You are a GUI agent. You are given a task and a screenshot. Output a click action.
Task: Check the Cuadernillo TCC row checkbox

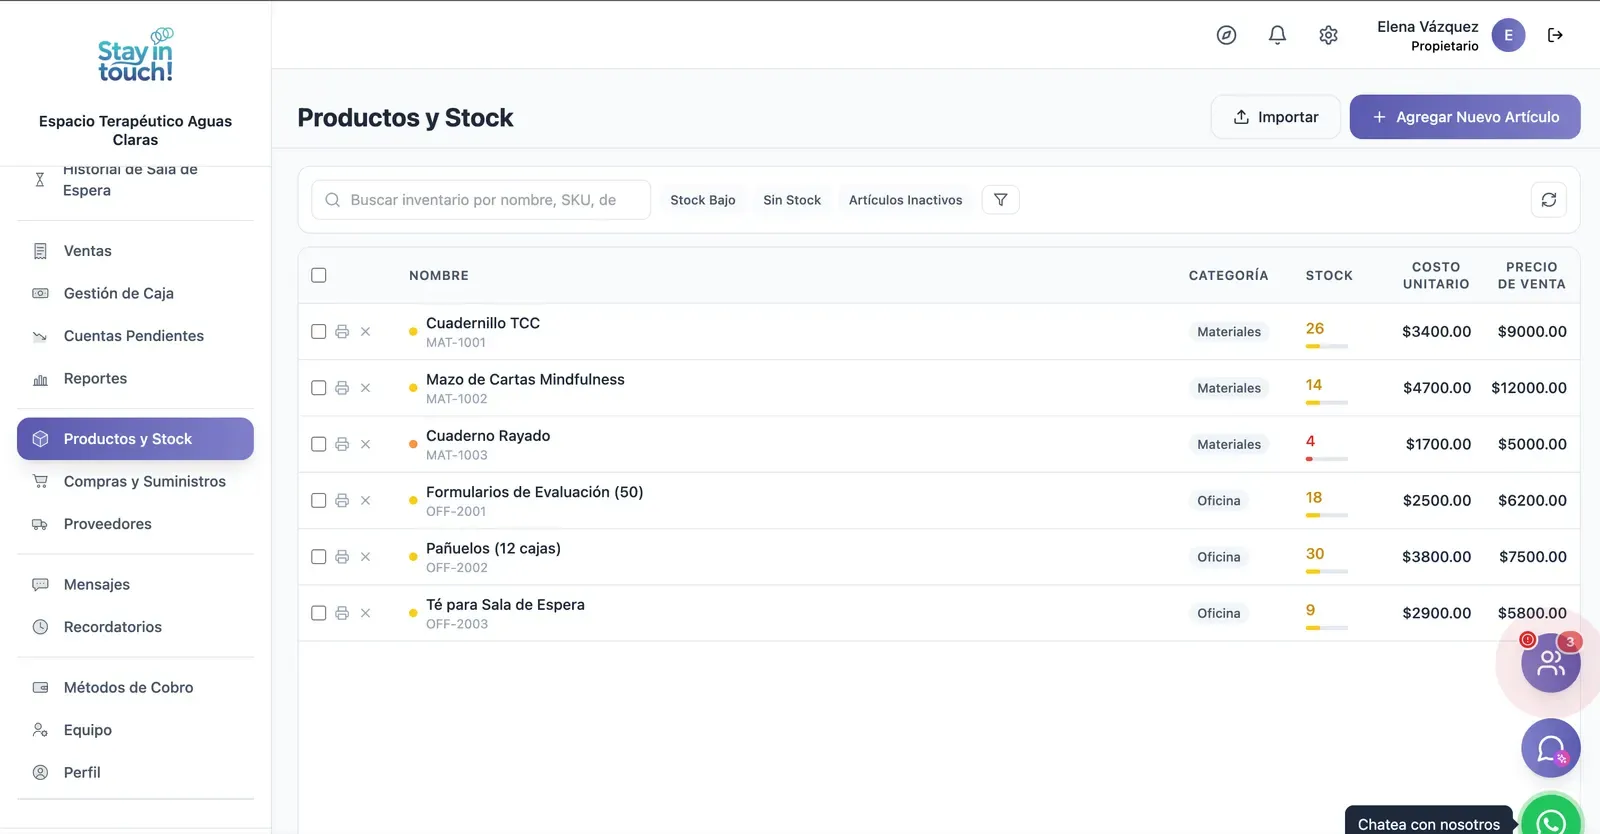319,332
